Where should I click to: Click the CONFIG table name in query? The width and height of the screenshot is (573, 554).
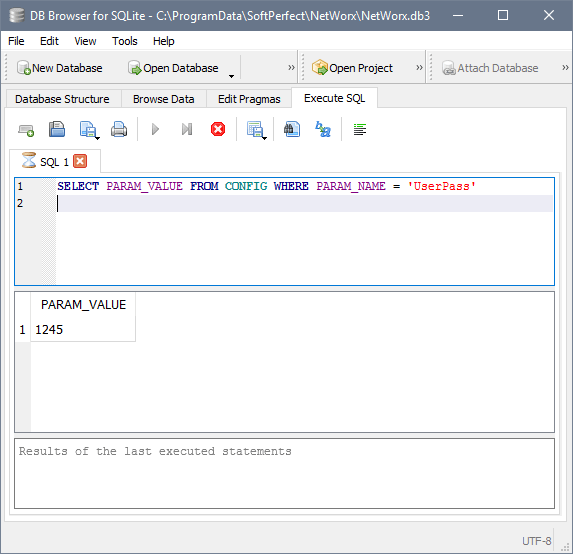[x=246, y=186]
